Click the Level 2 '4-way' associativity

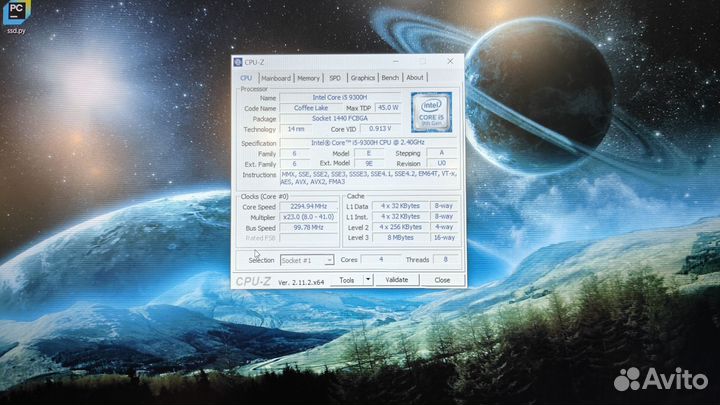tap(444, 227)
